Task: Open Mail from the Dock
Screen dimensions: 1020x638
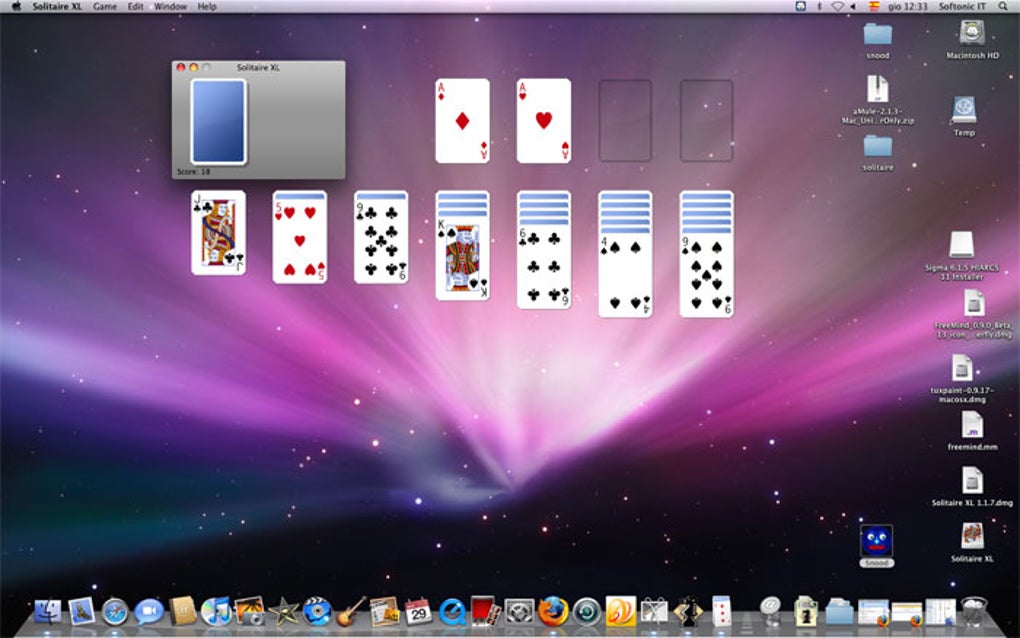Action: tap(81, 612)
